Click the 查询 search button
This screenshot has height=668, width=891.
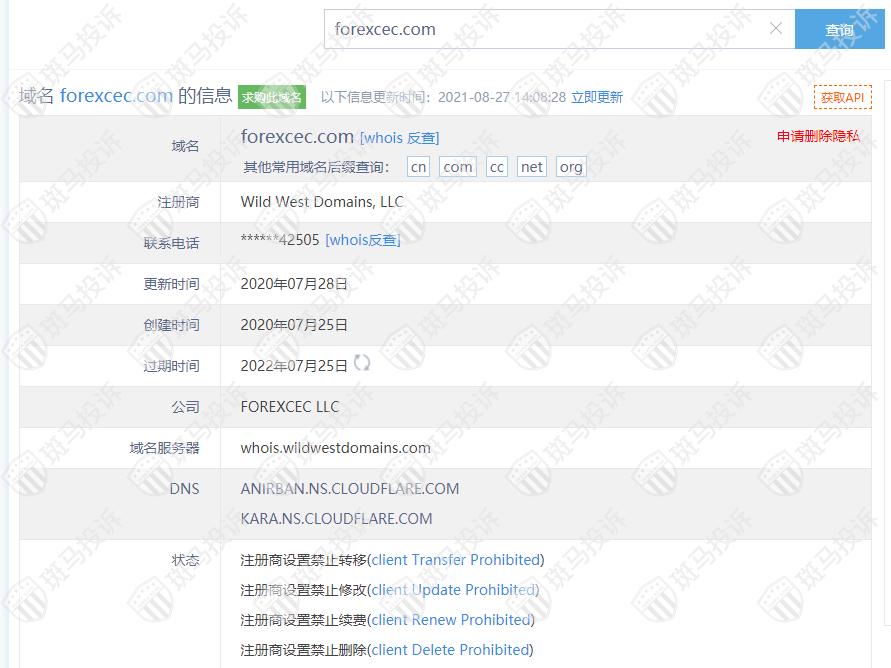839,30
